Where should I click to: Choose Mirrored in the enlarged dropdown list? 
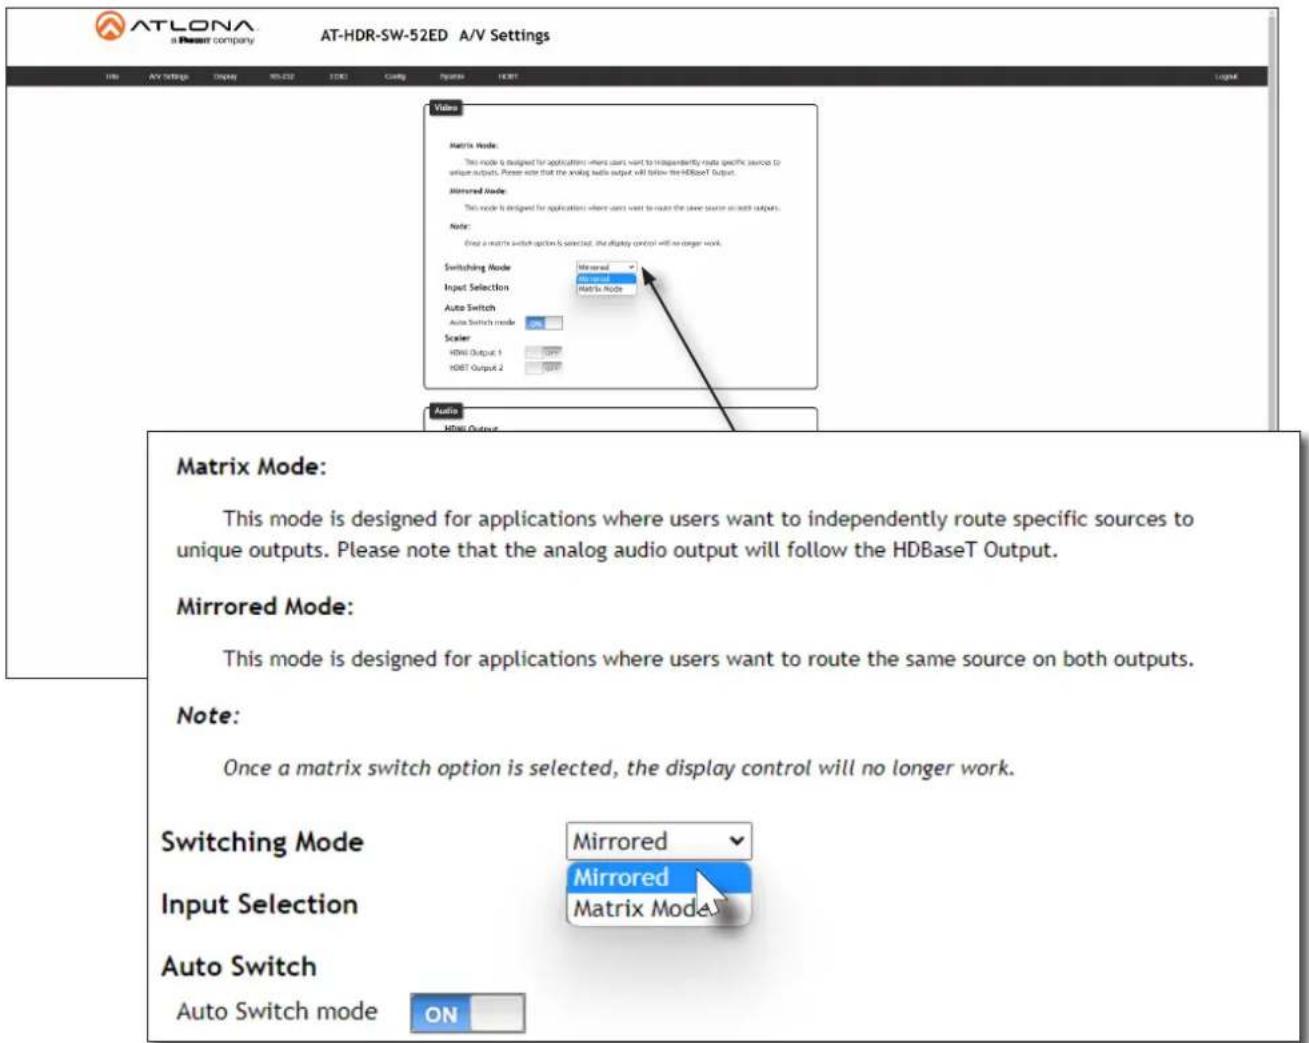tap(658, 877)
